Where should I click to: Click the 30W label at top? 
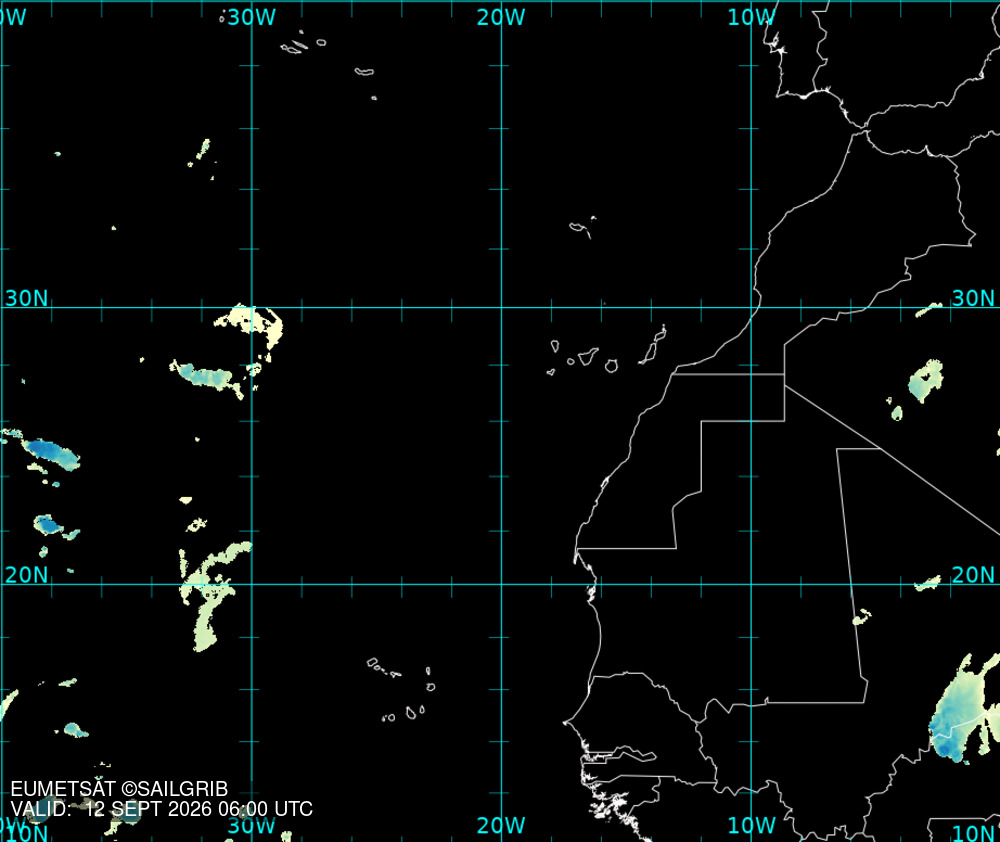[252, 17]
